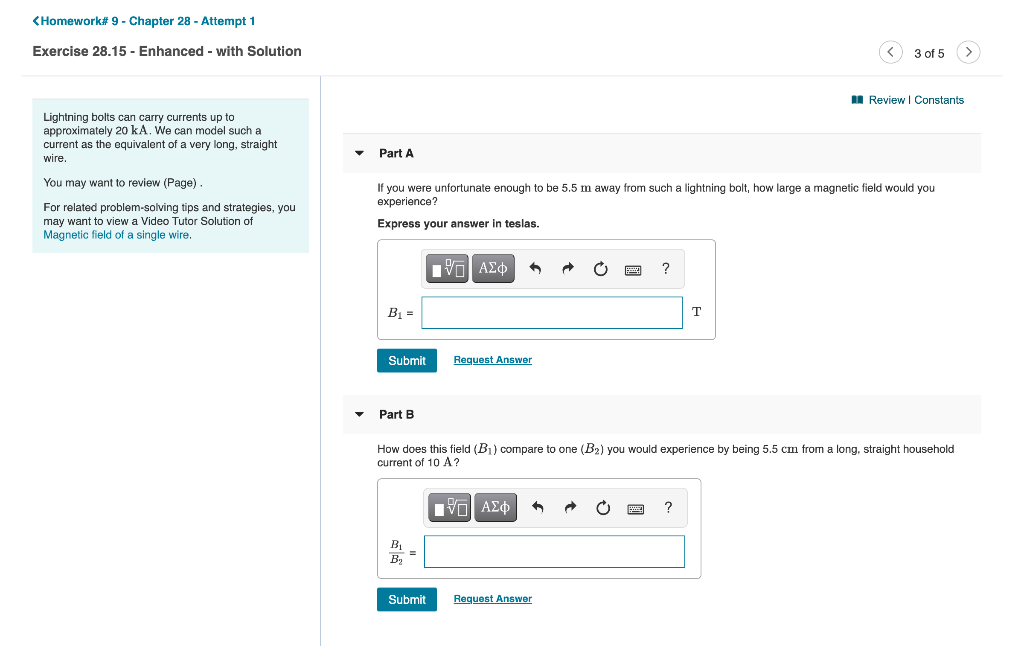
Task: Open Greek symbols palette ΑΣΦ in Part B
Action: [496, 507]
